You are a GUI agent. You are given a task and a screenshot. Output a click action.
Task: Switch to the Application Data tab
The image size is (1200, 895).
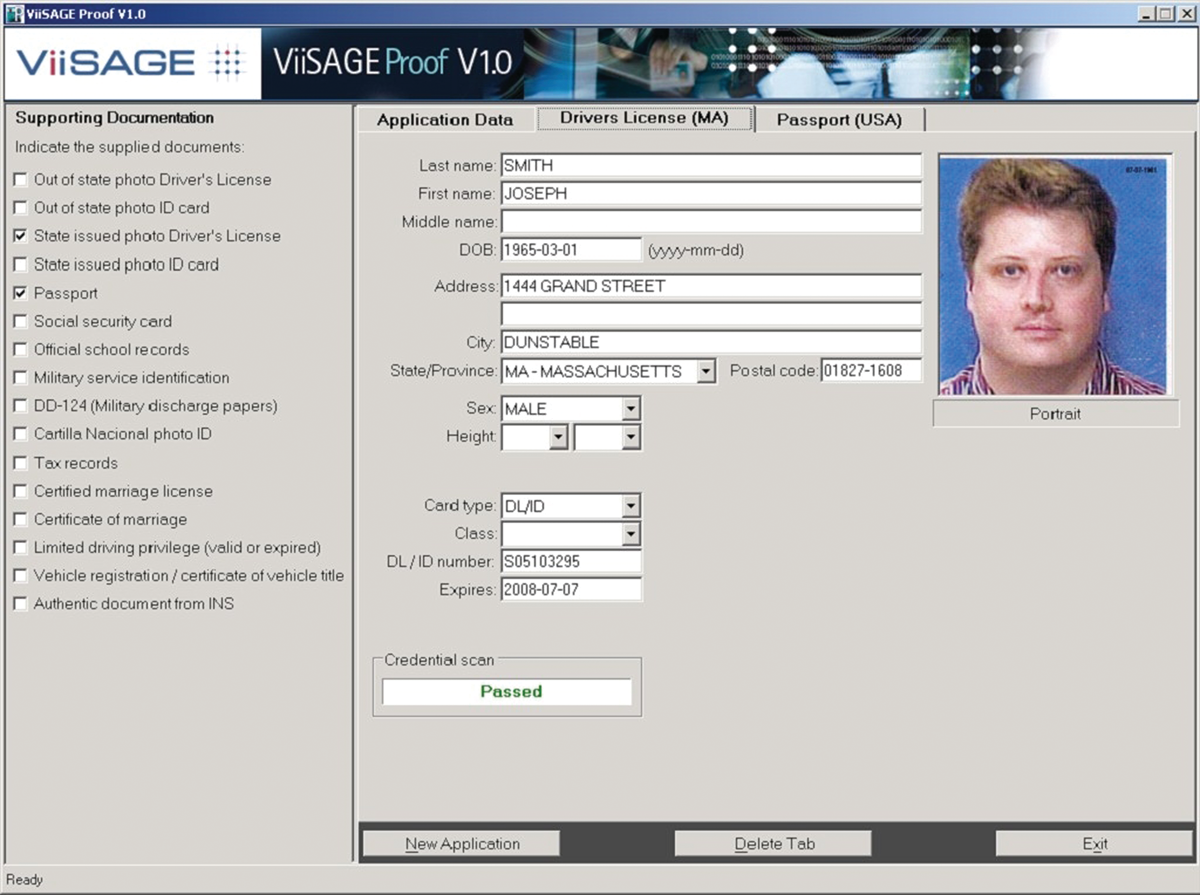(444, 119)
